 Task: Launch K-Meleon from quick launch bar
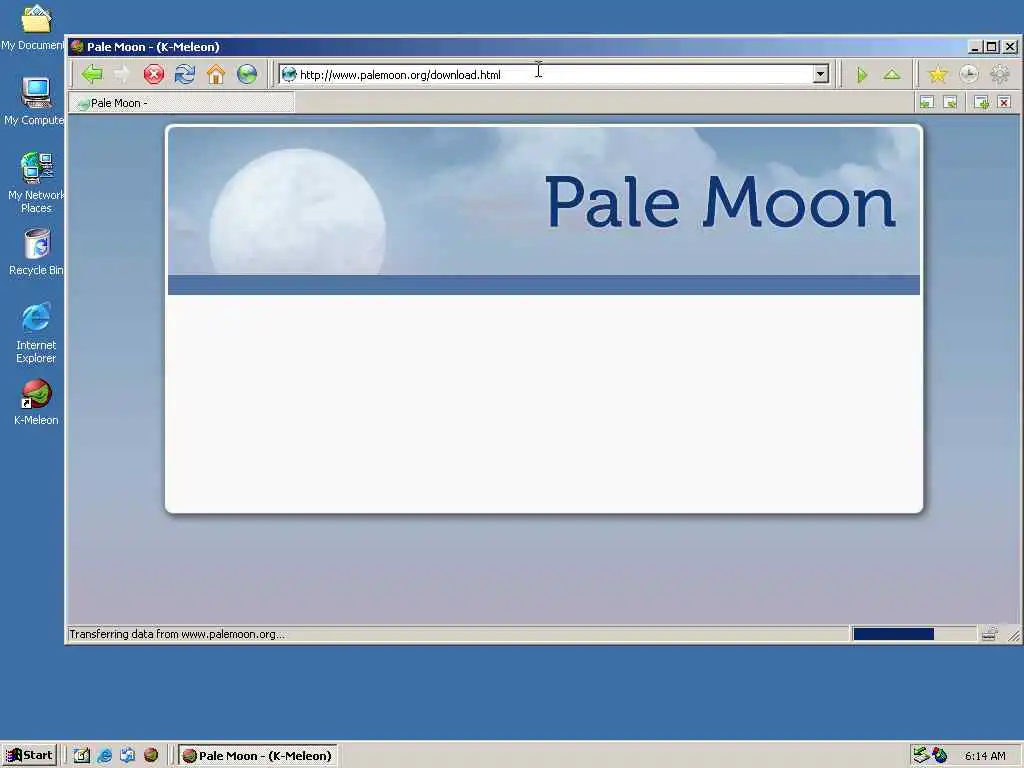coord(151,756)
